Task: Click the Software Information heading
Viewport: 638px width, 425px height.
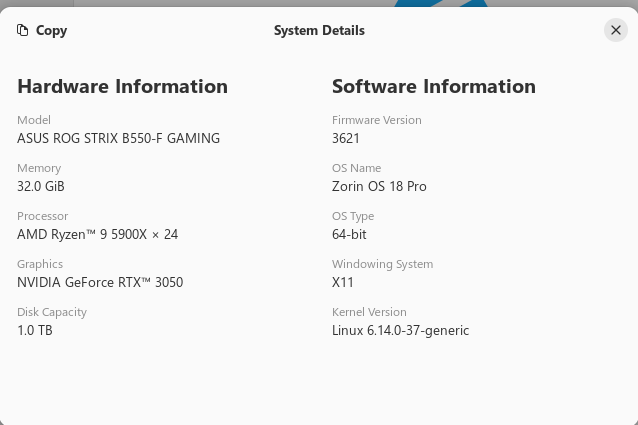Action: [433, 86]
